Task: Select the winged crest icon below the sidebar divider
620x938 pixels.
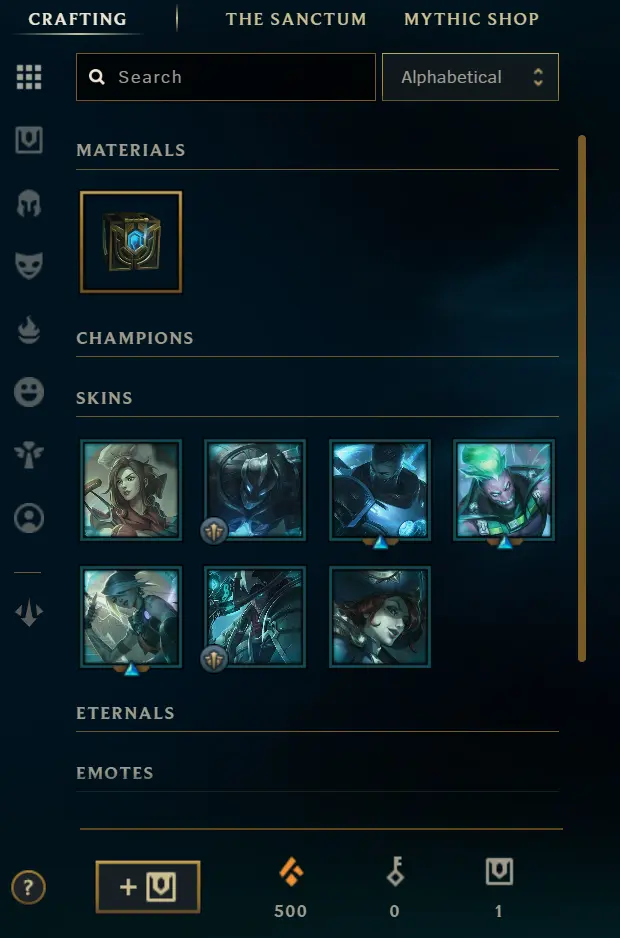Action: click(x=29, y=614)
